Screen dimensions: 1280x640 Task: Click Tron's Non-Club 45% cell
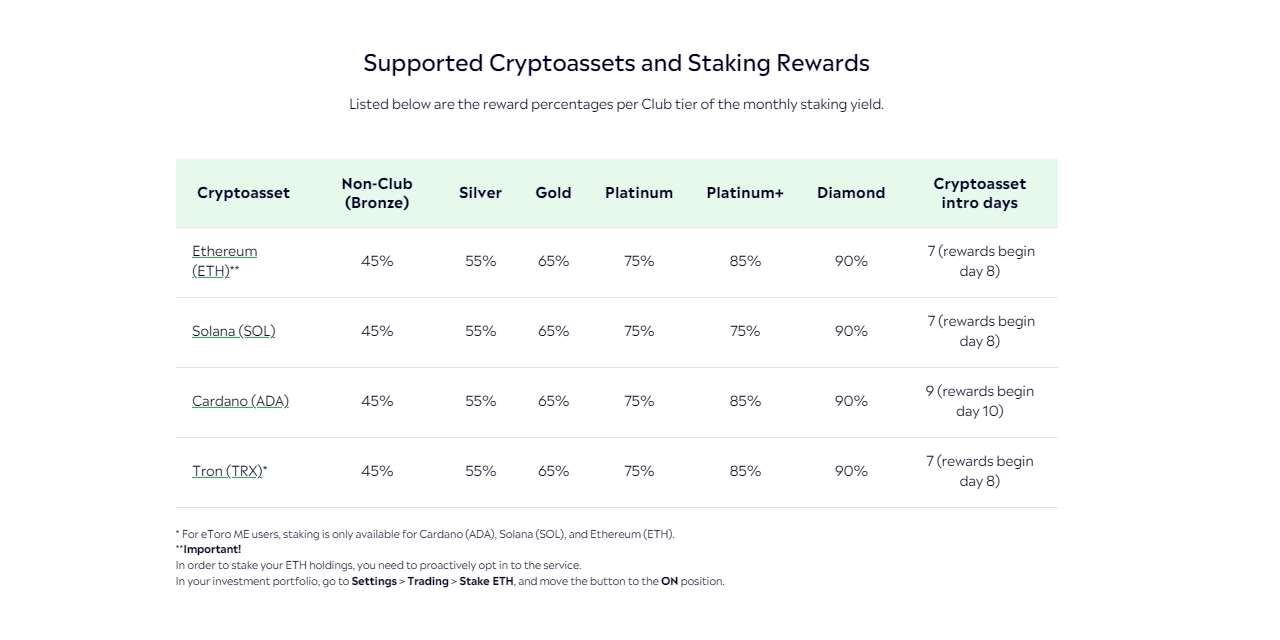coord(377,471)
